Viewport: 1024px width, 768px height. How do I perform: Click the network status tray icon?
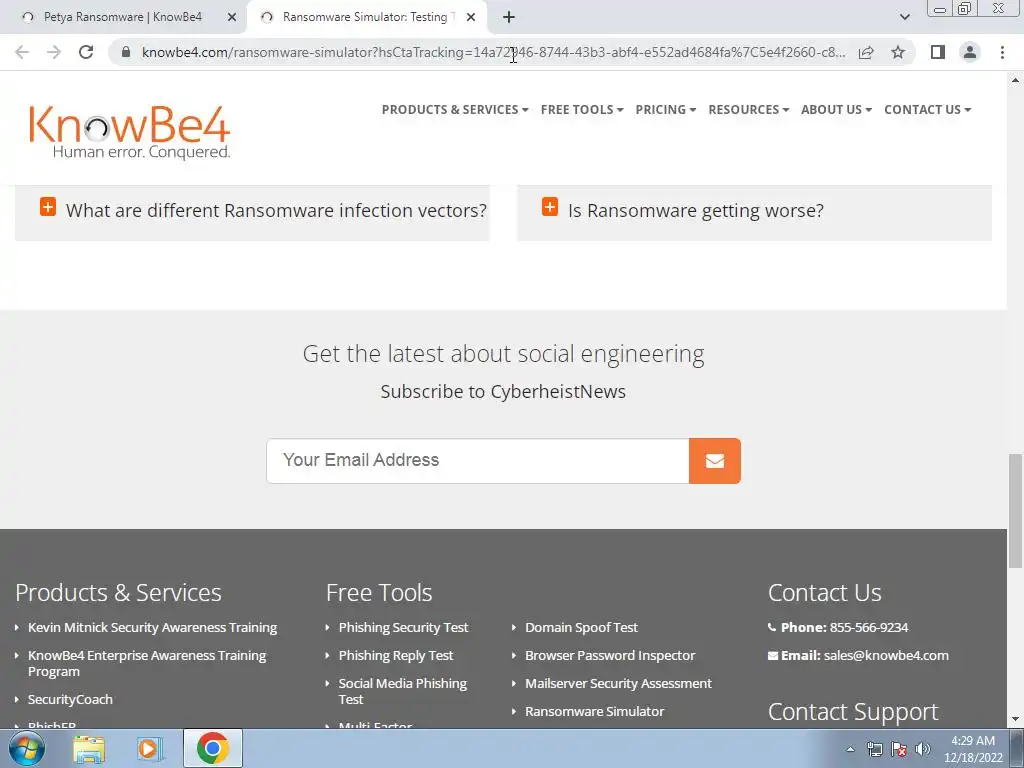pos(874,749)
